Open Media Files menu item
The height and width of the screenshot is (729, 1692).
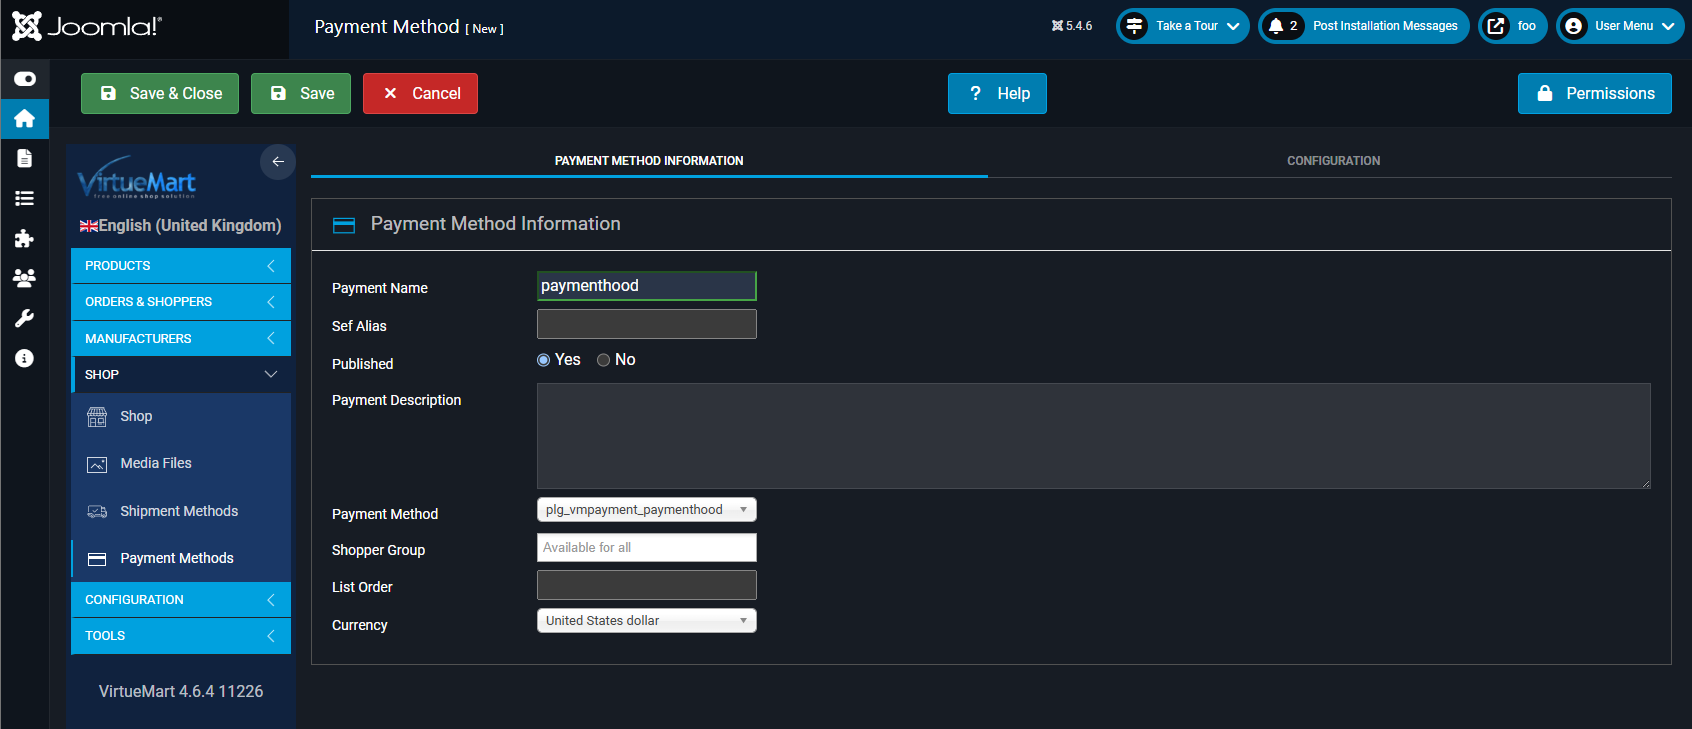pyautogui.click(x=181, y=464)
